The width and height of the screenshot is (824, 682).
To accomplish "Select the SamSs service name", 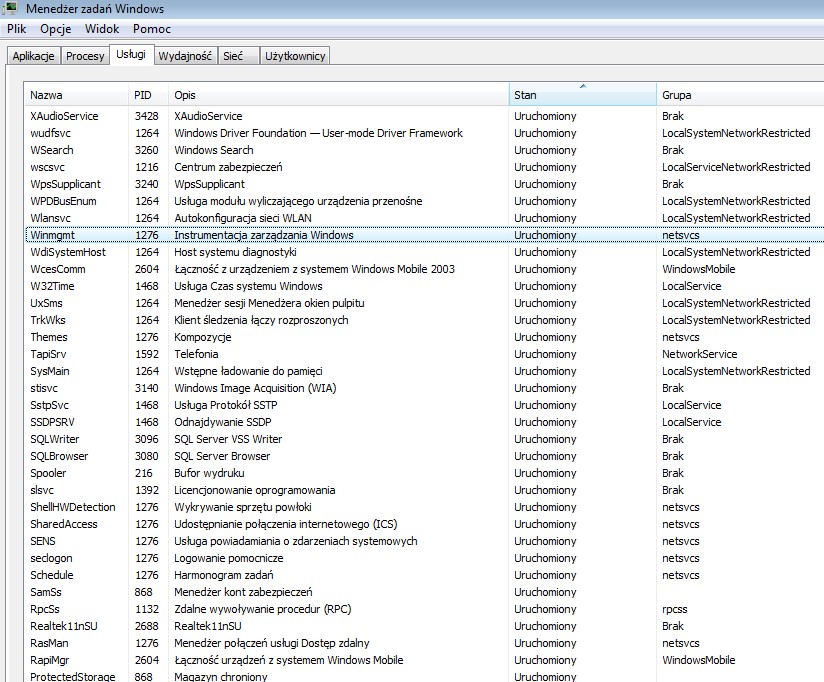I will tap(46, 592).
